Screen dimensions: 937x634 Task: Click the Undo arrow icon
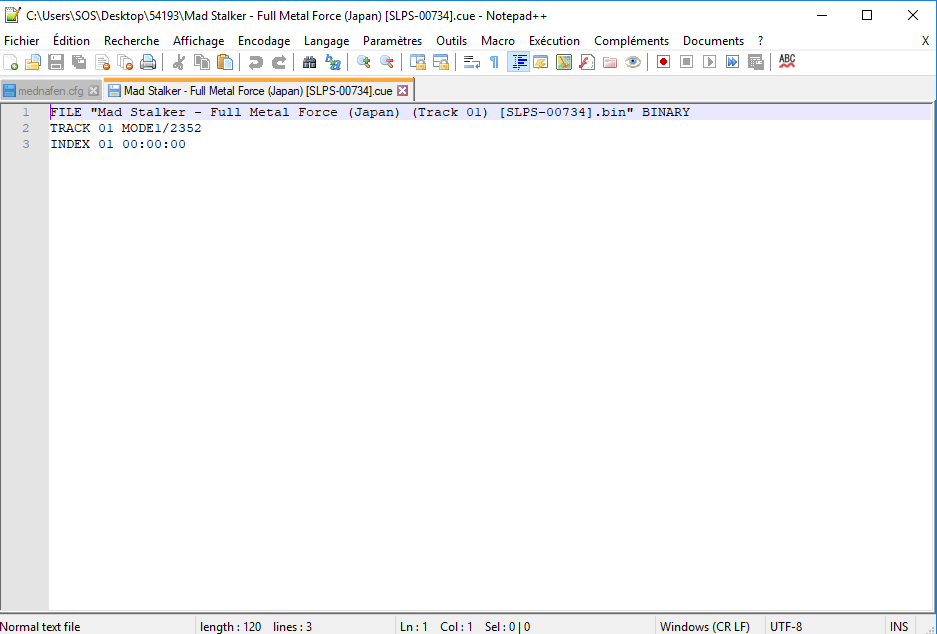255,62
